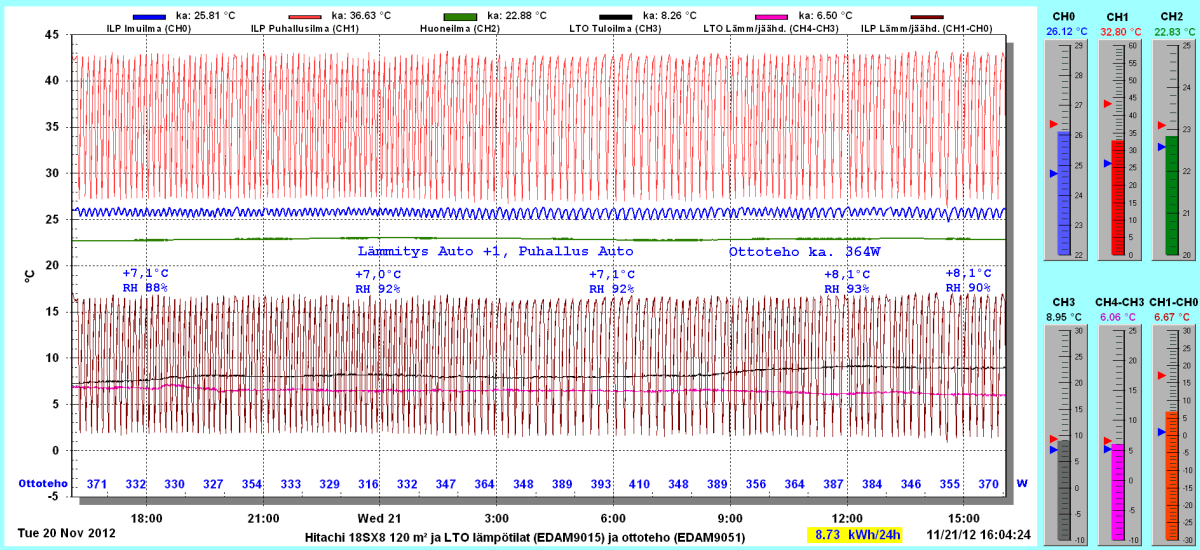The image size is (1200, 550).
Task: Click the red max marker on CH0 gauge
Action: (1052, 124)
